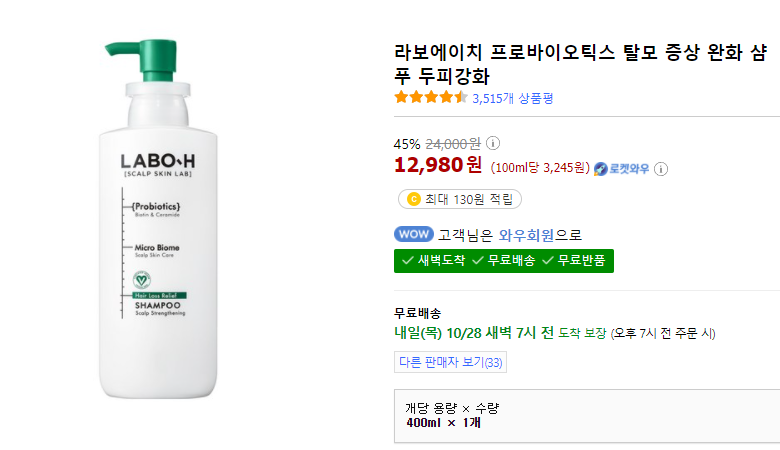Image resolution: width=780 pixels, height=450 pixels.
Task: Click the green 무료배송 checkmark label
Action: (x=504, y=260)
